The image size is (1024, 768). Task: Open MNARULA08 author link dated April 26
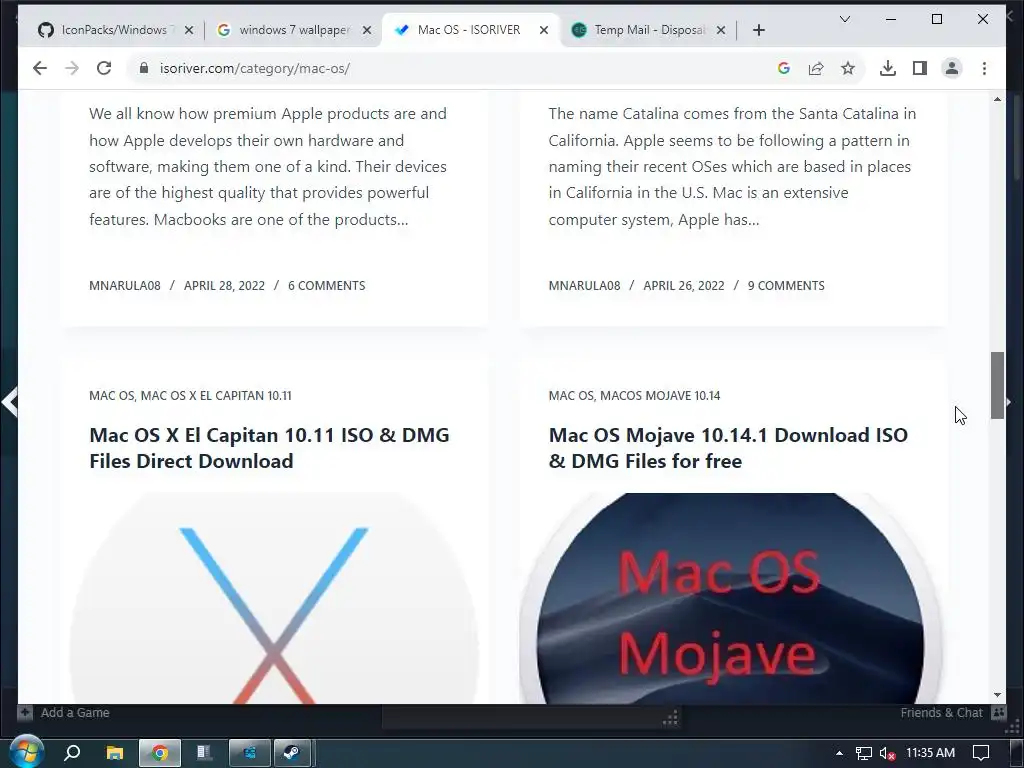click(x=584, y=285)
